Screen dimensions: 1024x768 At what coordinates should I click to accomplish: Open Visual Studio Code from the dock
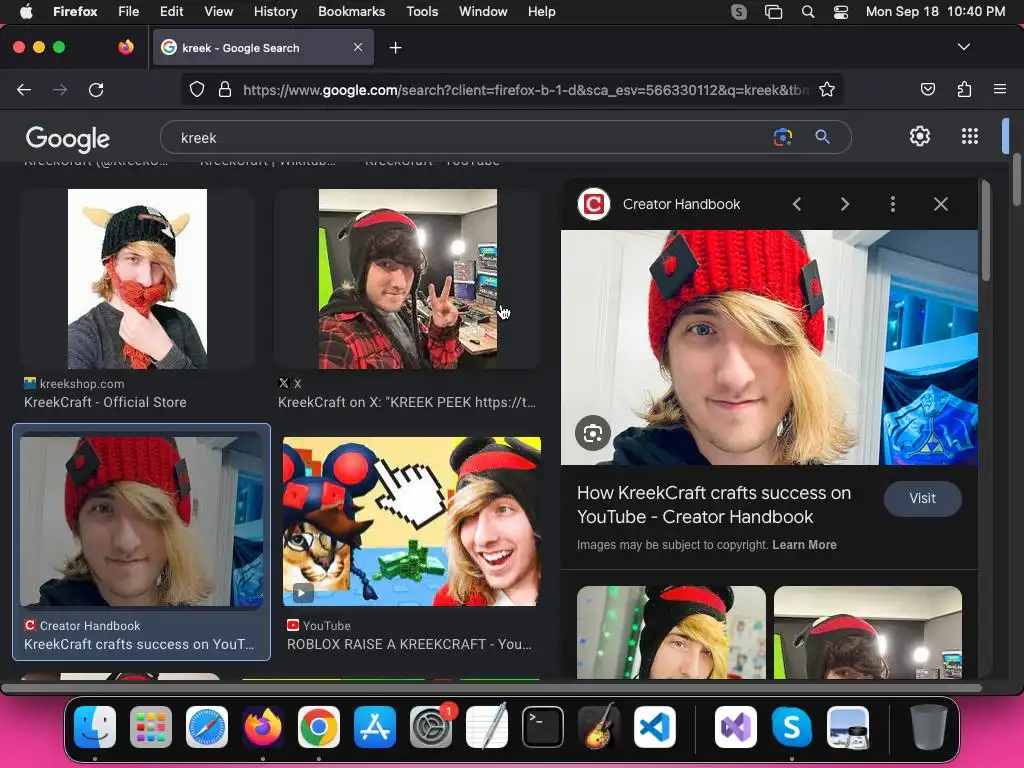pos(654,727)
